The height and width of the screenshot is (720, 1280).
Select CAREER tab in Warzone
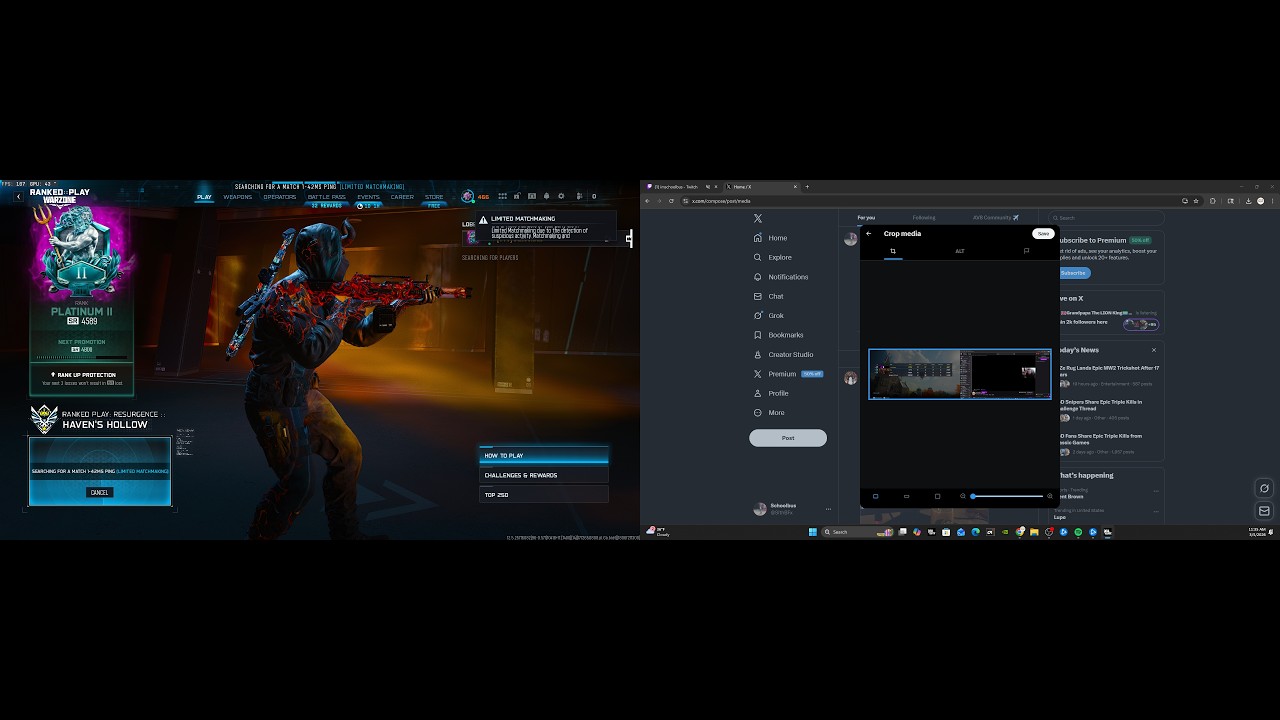pyautogui.click(x=402, y=197)
